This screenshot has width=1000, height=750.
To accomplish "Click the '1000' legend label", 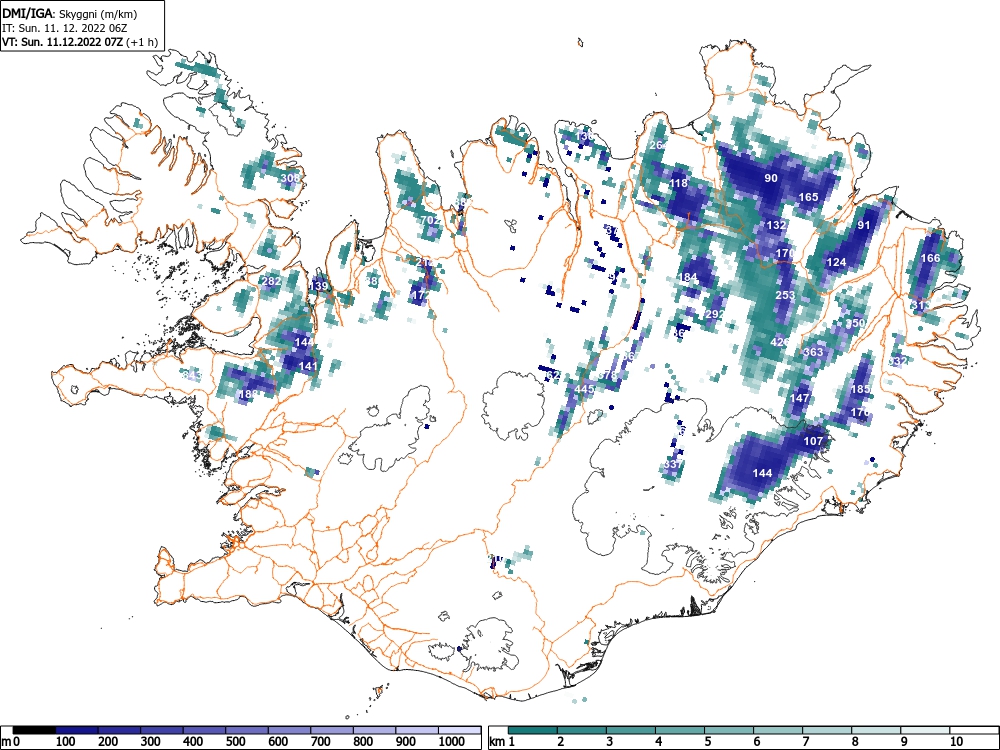I will click(x=452, y=742).
